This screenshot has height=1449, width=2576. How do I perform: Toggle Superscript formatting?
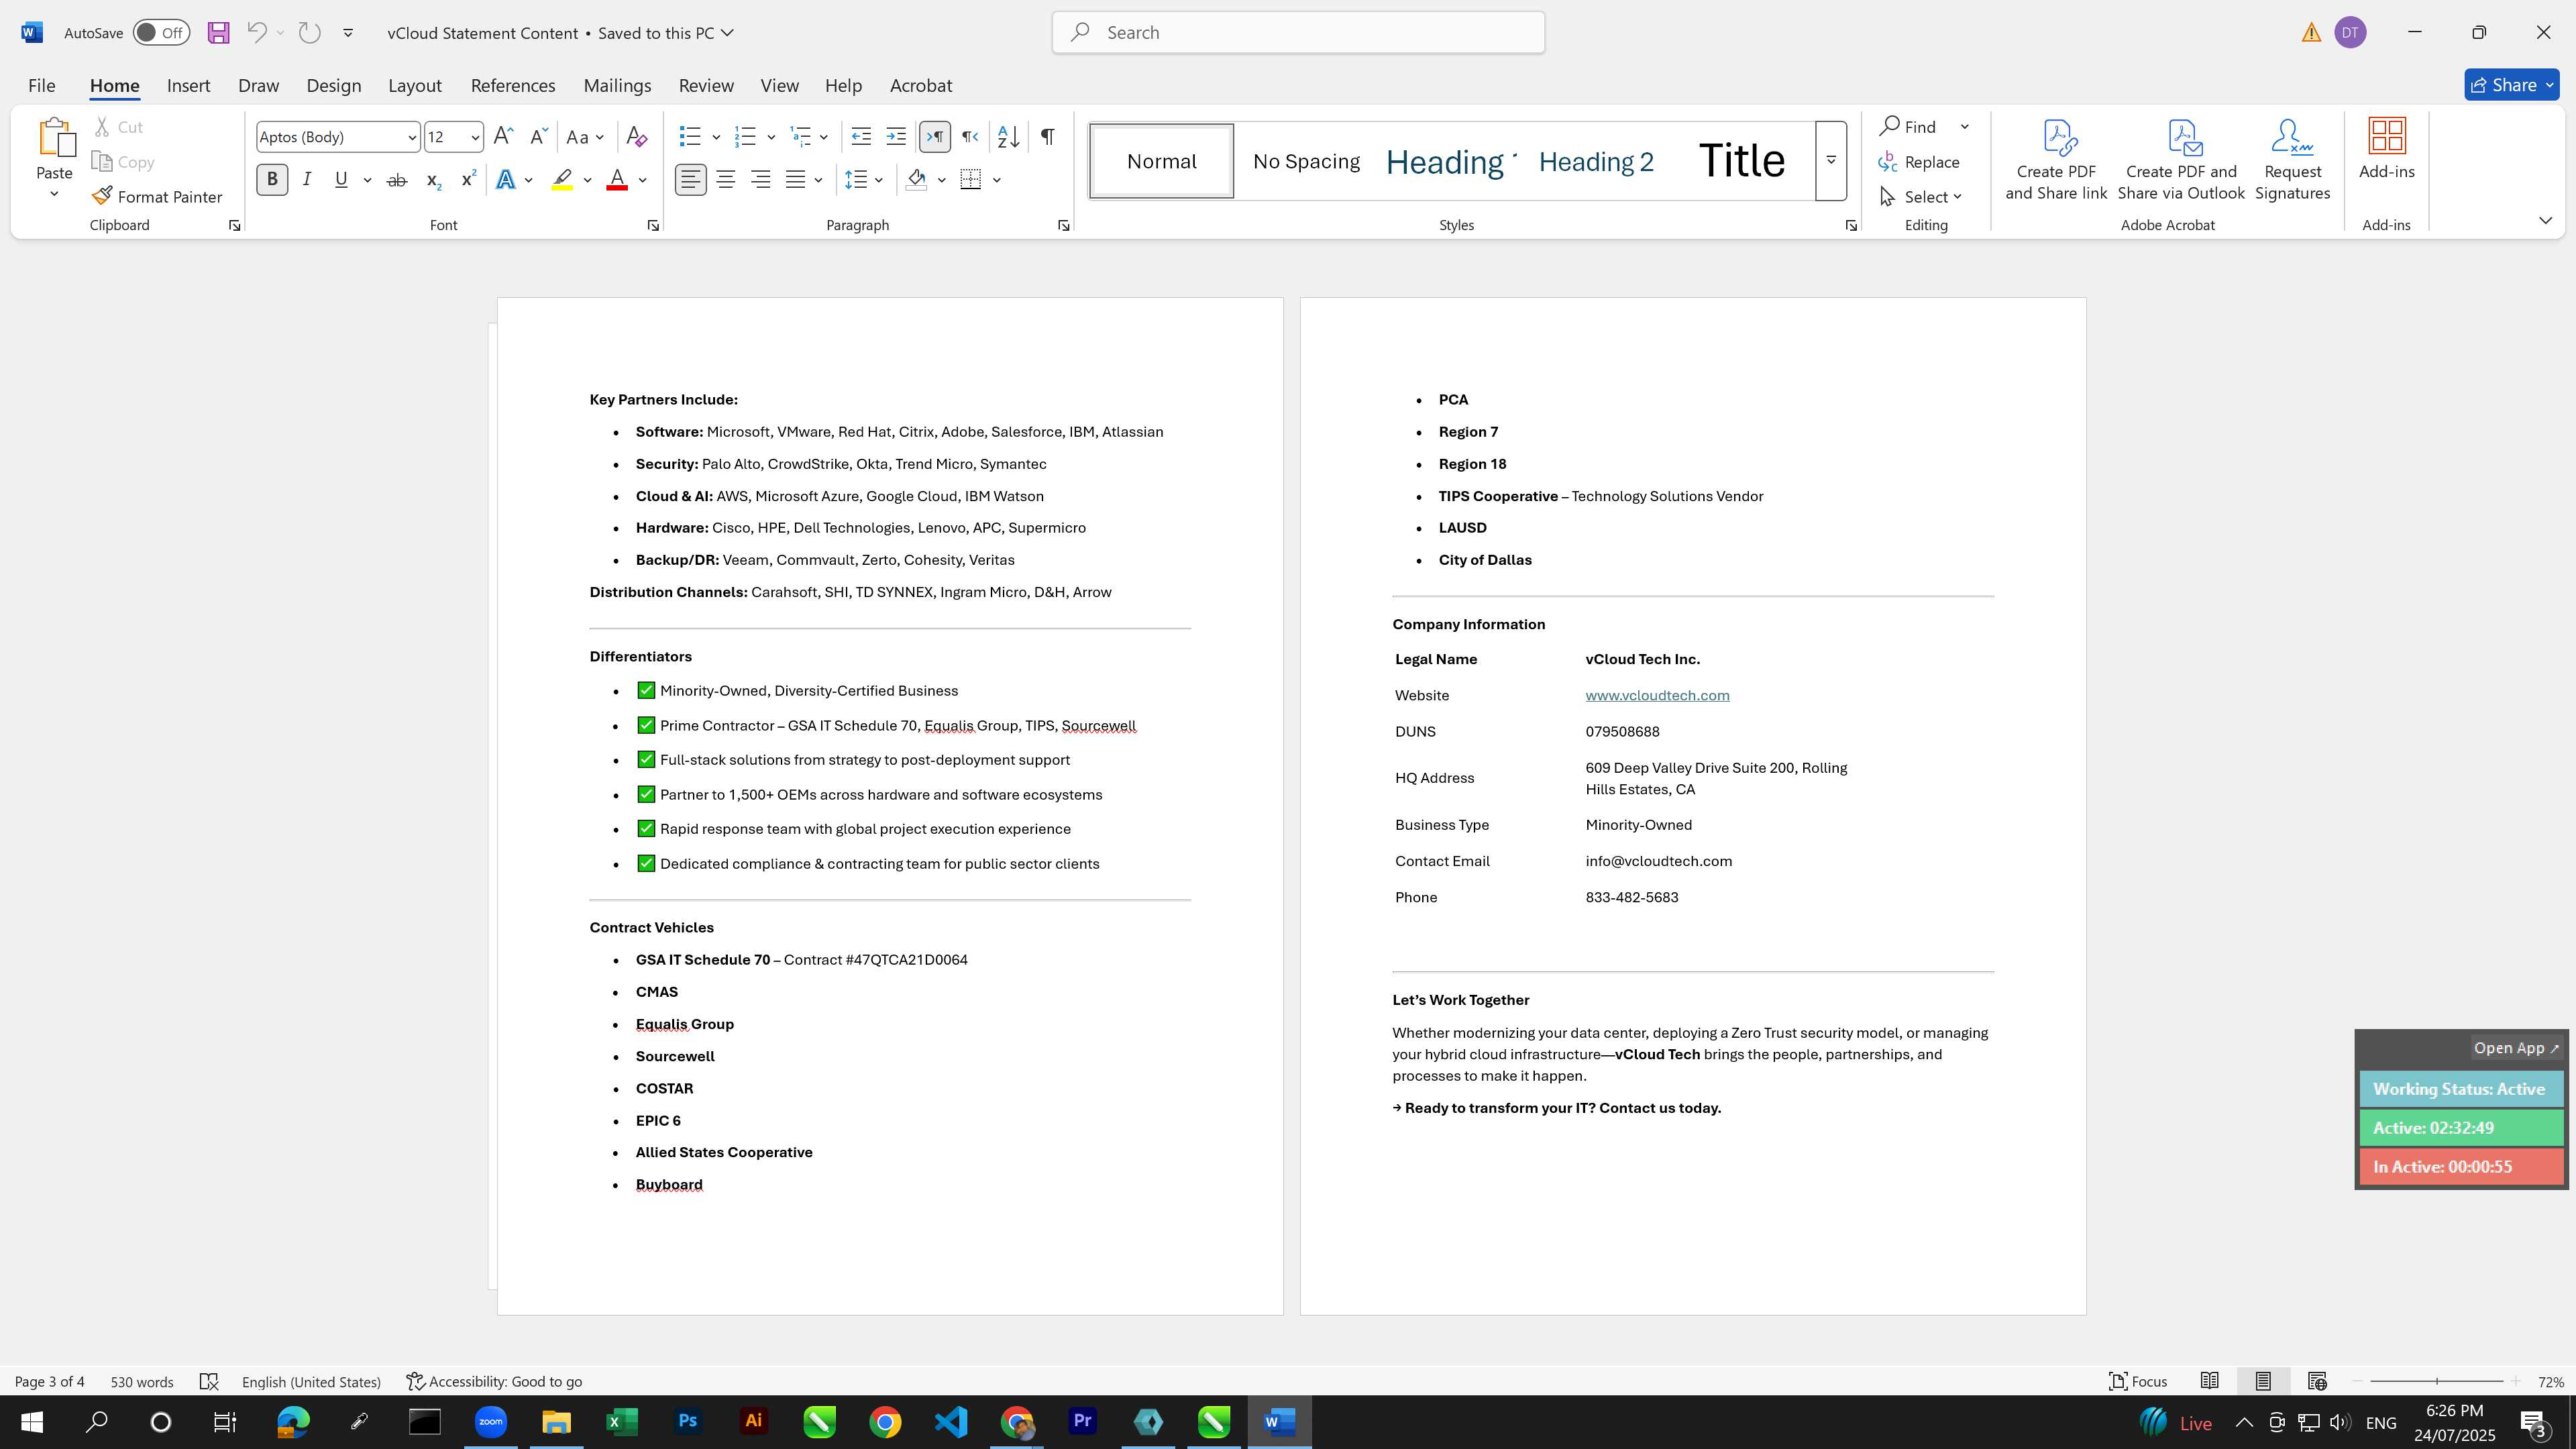[468, 180]
